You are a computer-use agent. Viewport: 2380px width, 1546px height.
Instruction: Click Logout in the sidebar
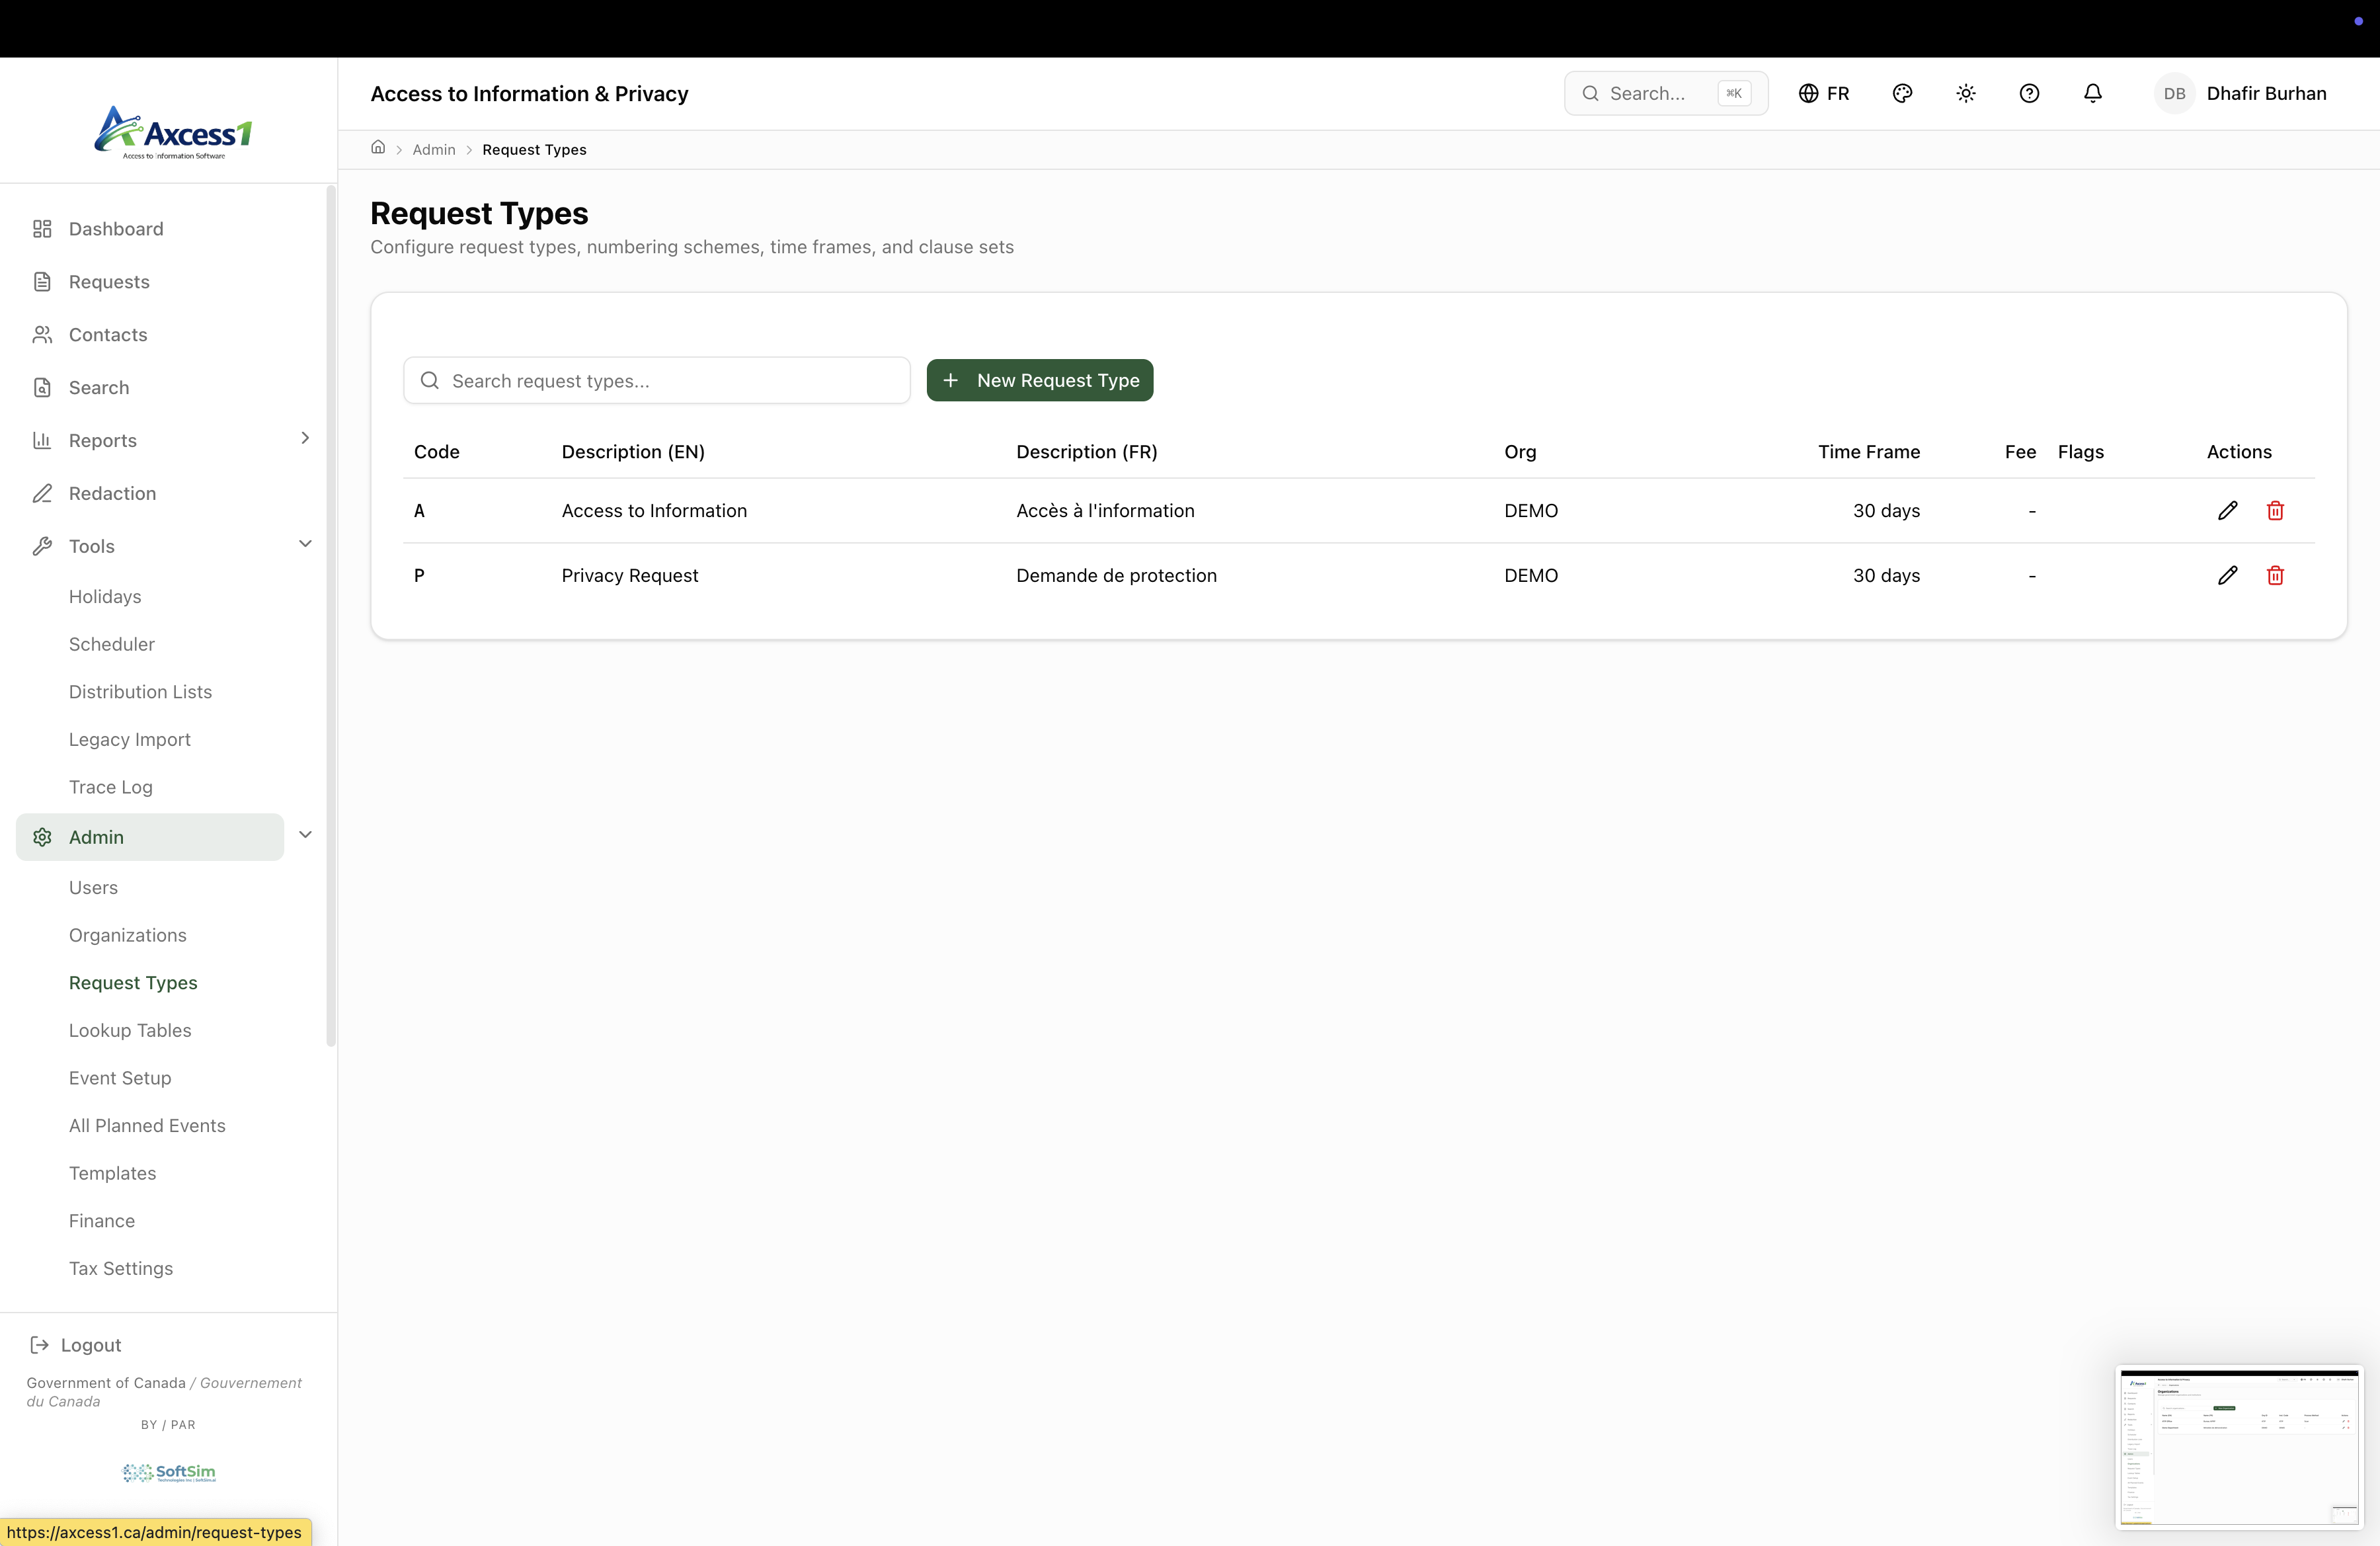(x=90, y=1345)
